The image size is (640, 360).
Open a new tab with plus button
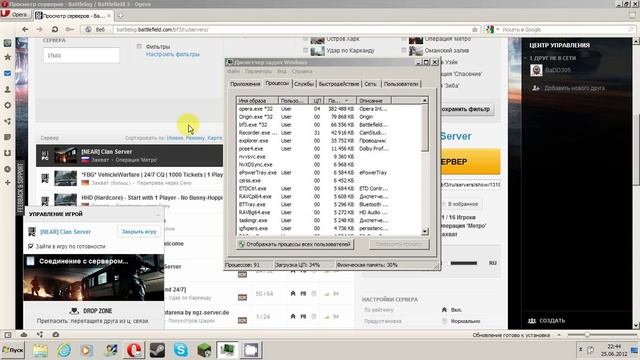(x=120, y=16)
